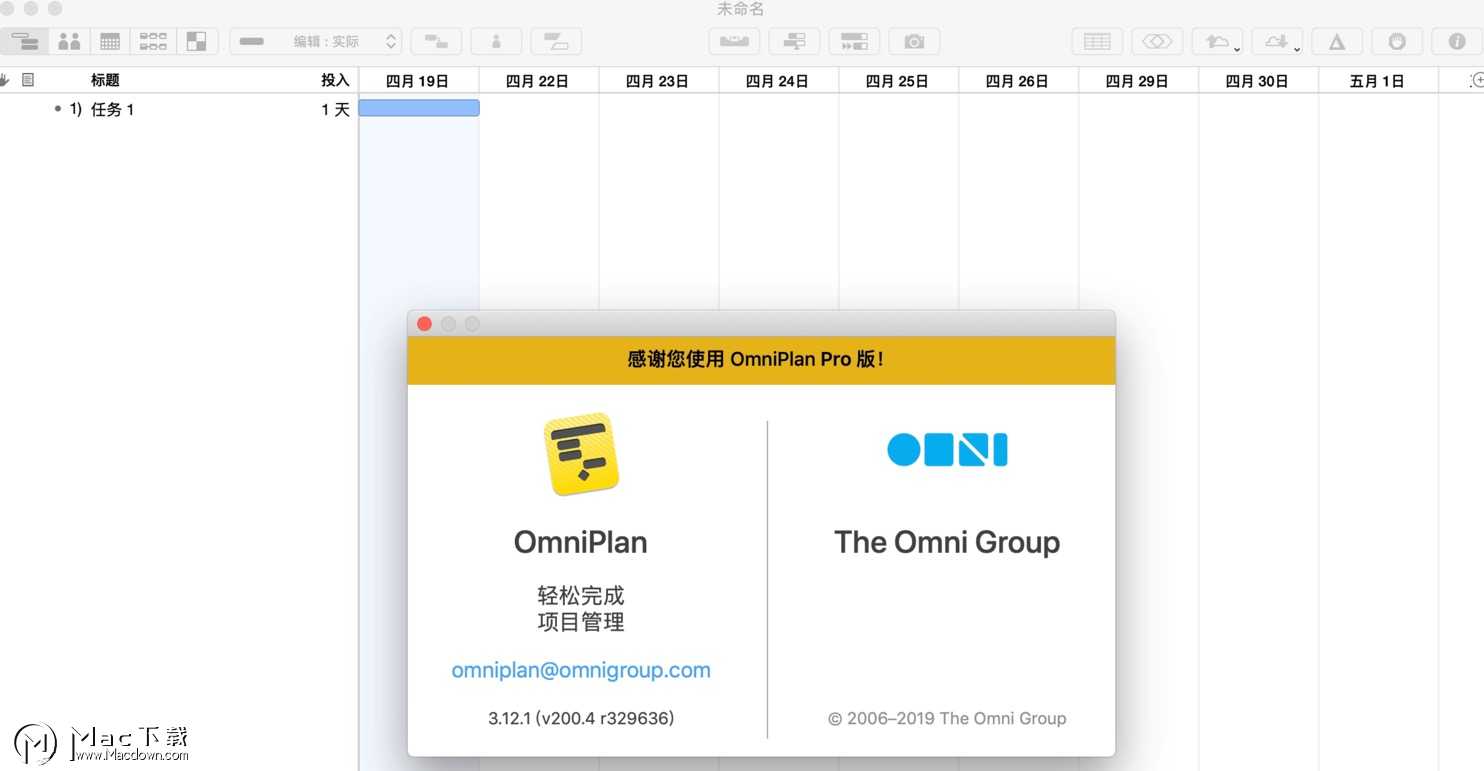Image resolution: width=1484 pixels, height=771 pixels.
Task: Click the OmniPlan Pro thank-you banner
Action: 761,360
